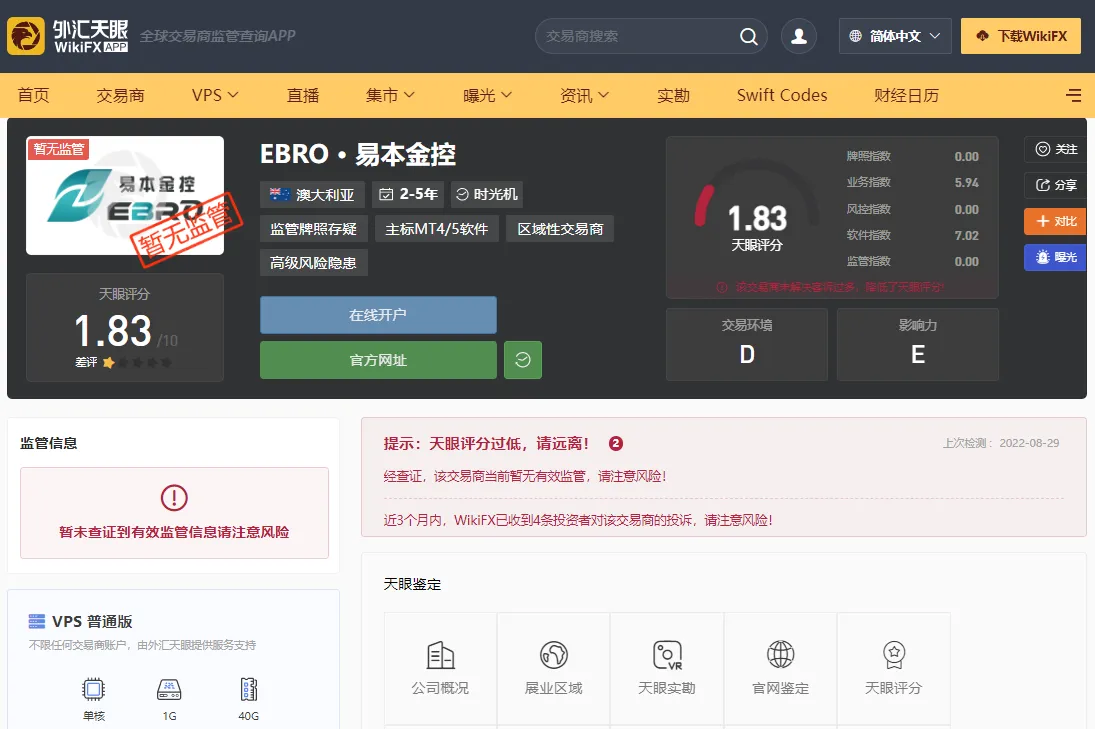Click the VPS 普通版 server icon
Screen dimensions: 1095x729
[x=37, y=621]
